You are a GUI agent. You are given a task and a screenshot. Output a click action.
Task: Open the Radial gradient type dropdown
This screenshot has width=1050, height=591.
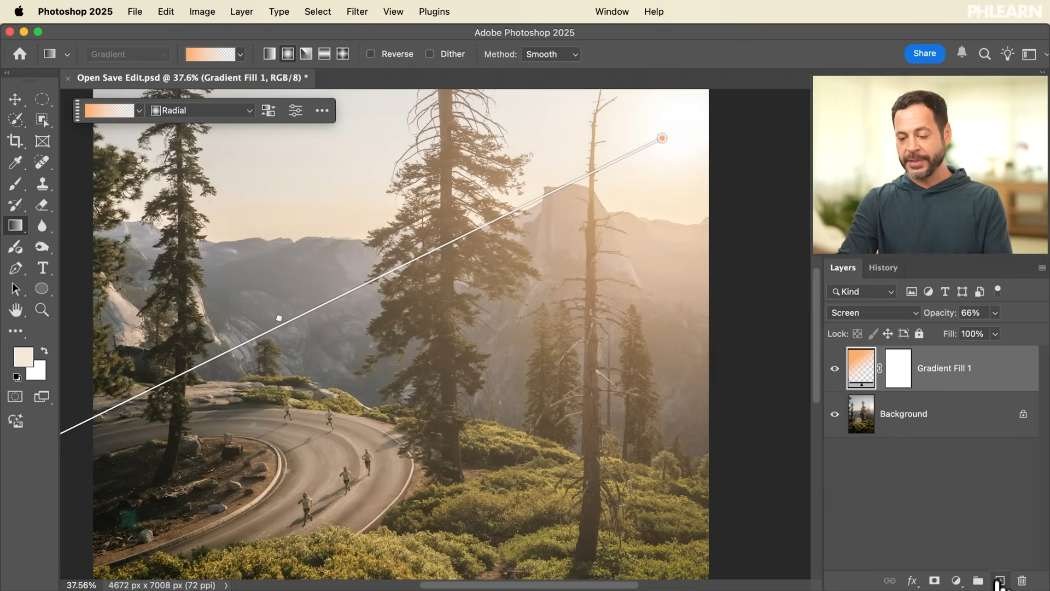coord(202,110)
